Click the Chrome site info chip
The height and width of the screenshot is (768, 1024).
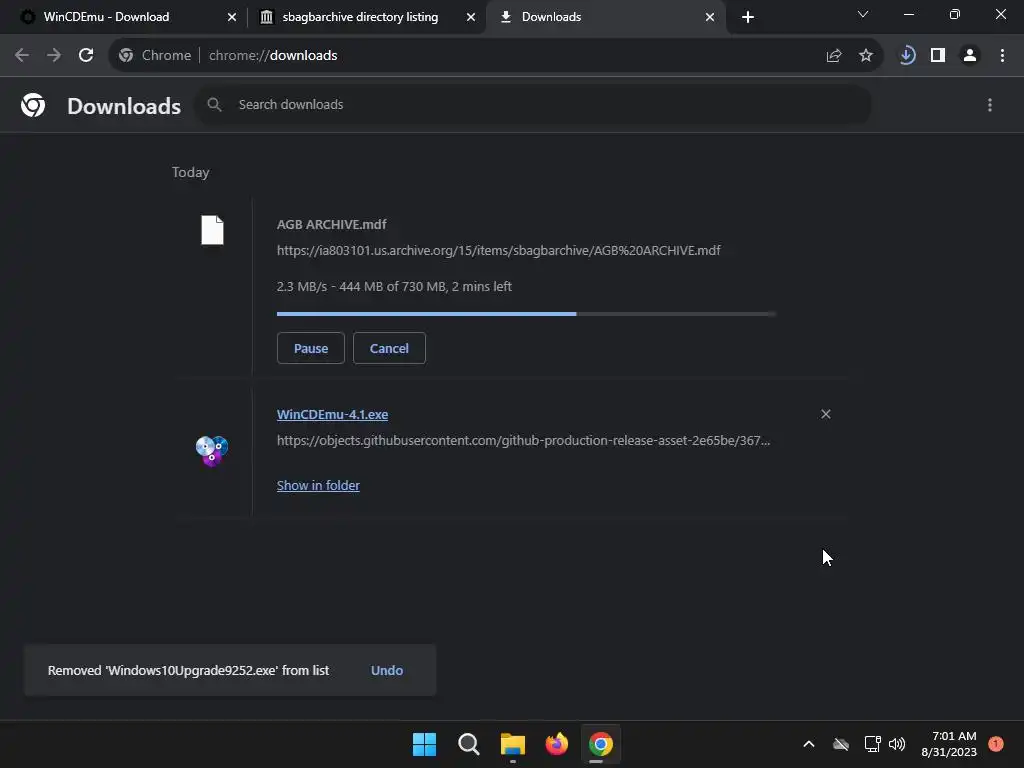tap(155, 56)
